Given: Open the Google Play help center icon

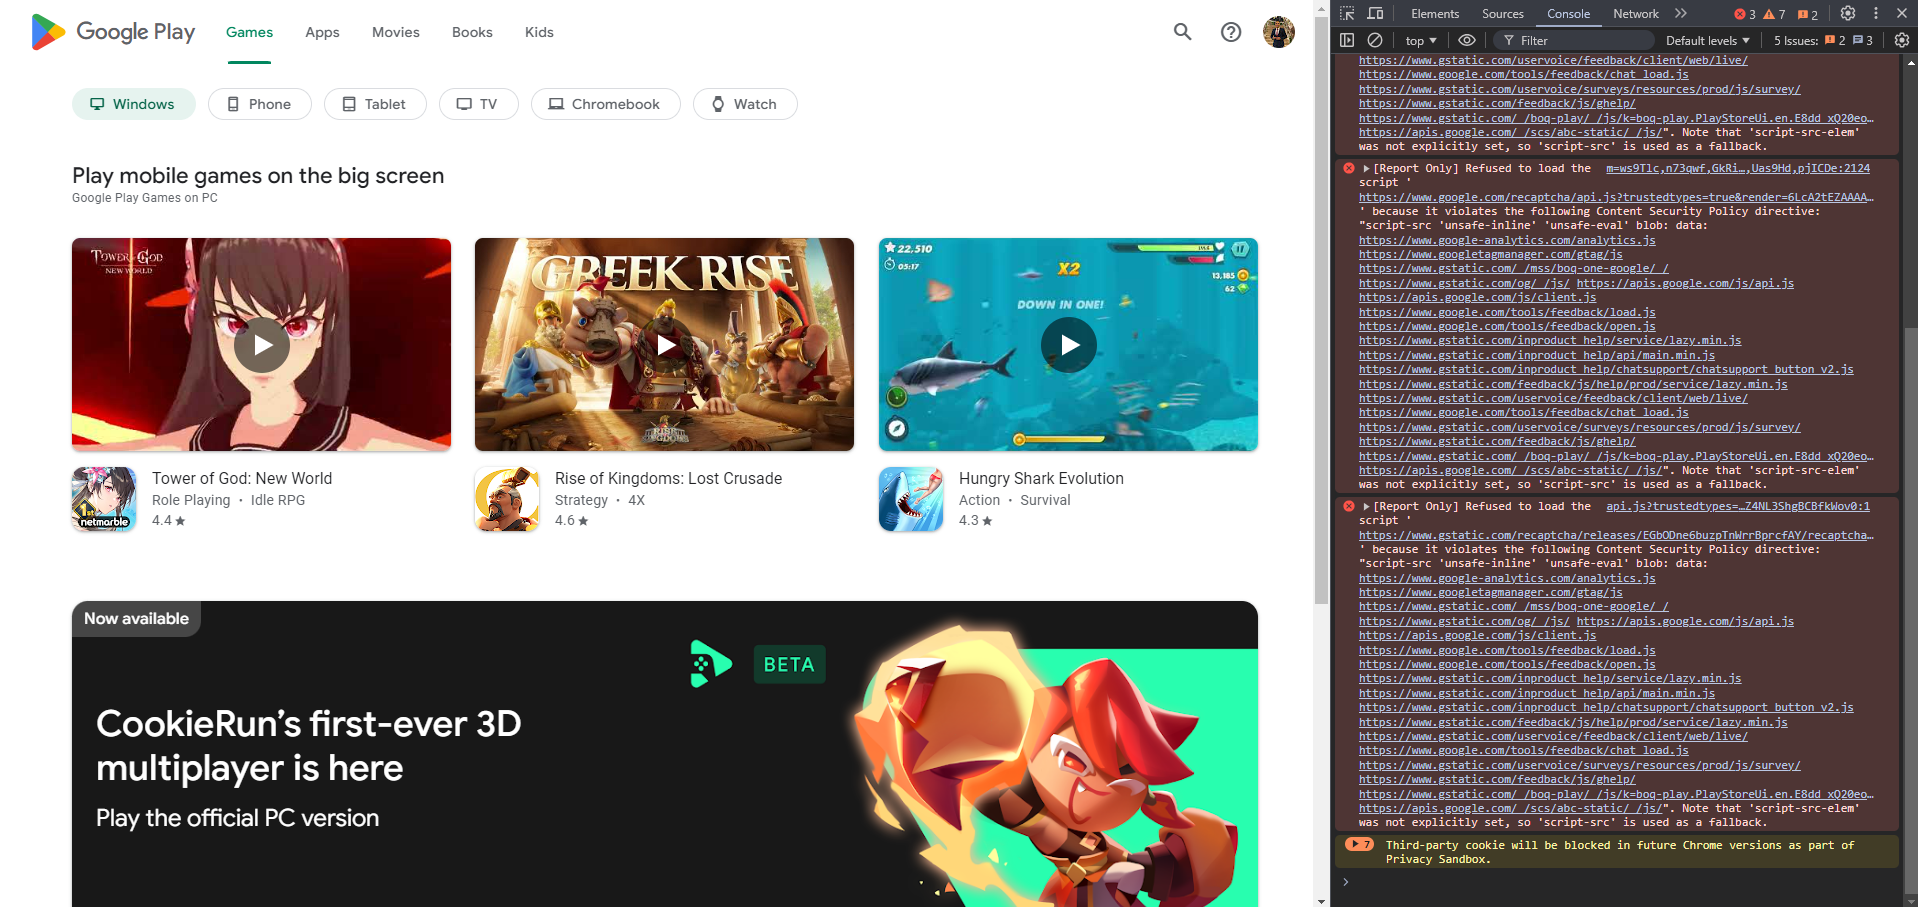Looking at the screenshot, I should [1231, 32].
